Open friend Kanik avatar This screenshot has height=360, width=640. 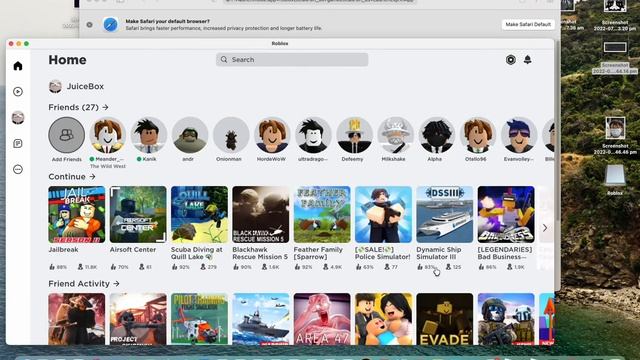tap(149, 135)
